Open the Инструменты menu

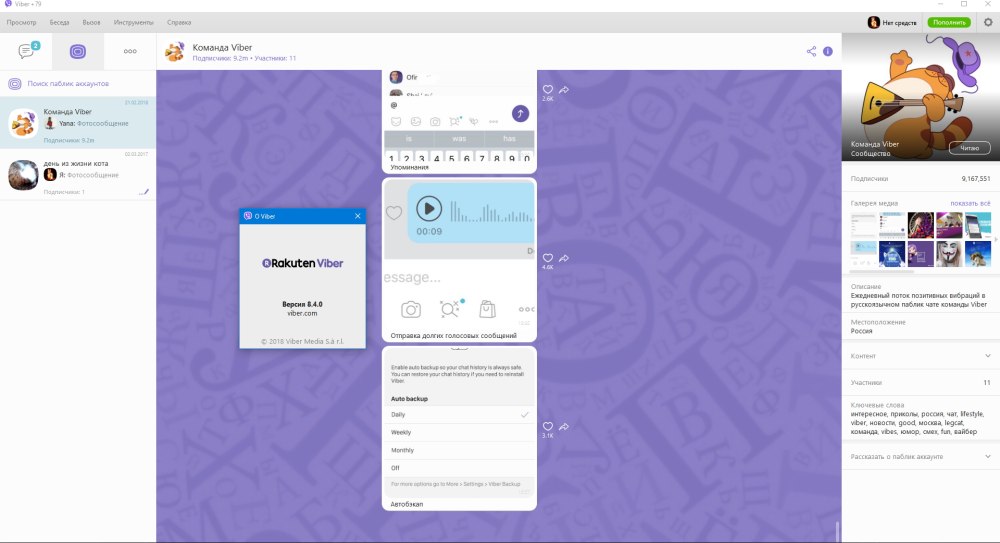point(133,22)
